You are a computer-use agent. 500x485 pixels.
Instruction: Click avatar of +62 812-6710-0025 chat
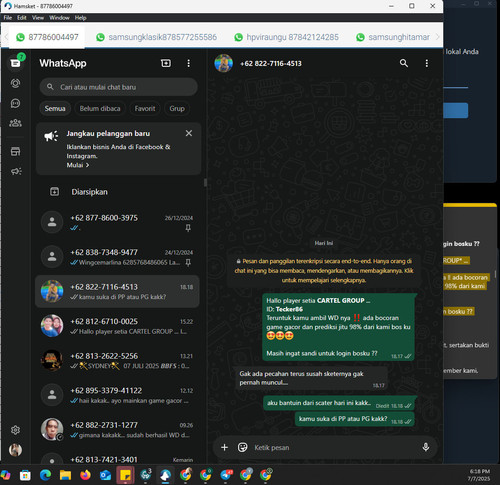52,326
